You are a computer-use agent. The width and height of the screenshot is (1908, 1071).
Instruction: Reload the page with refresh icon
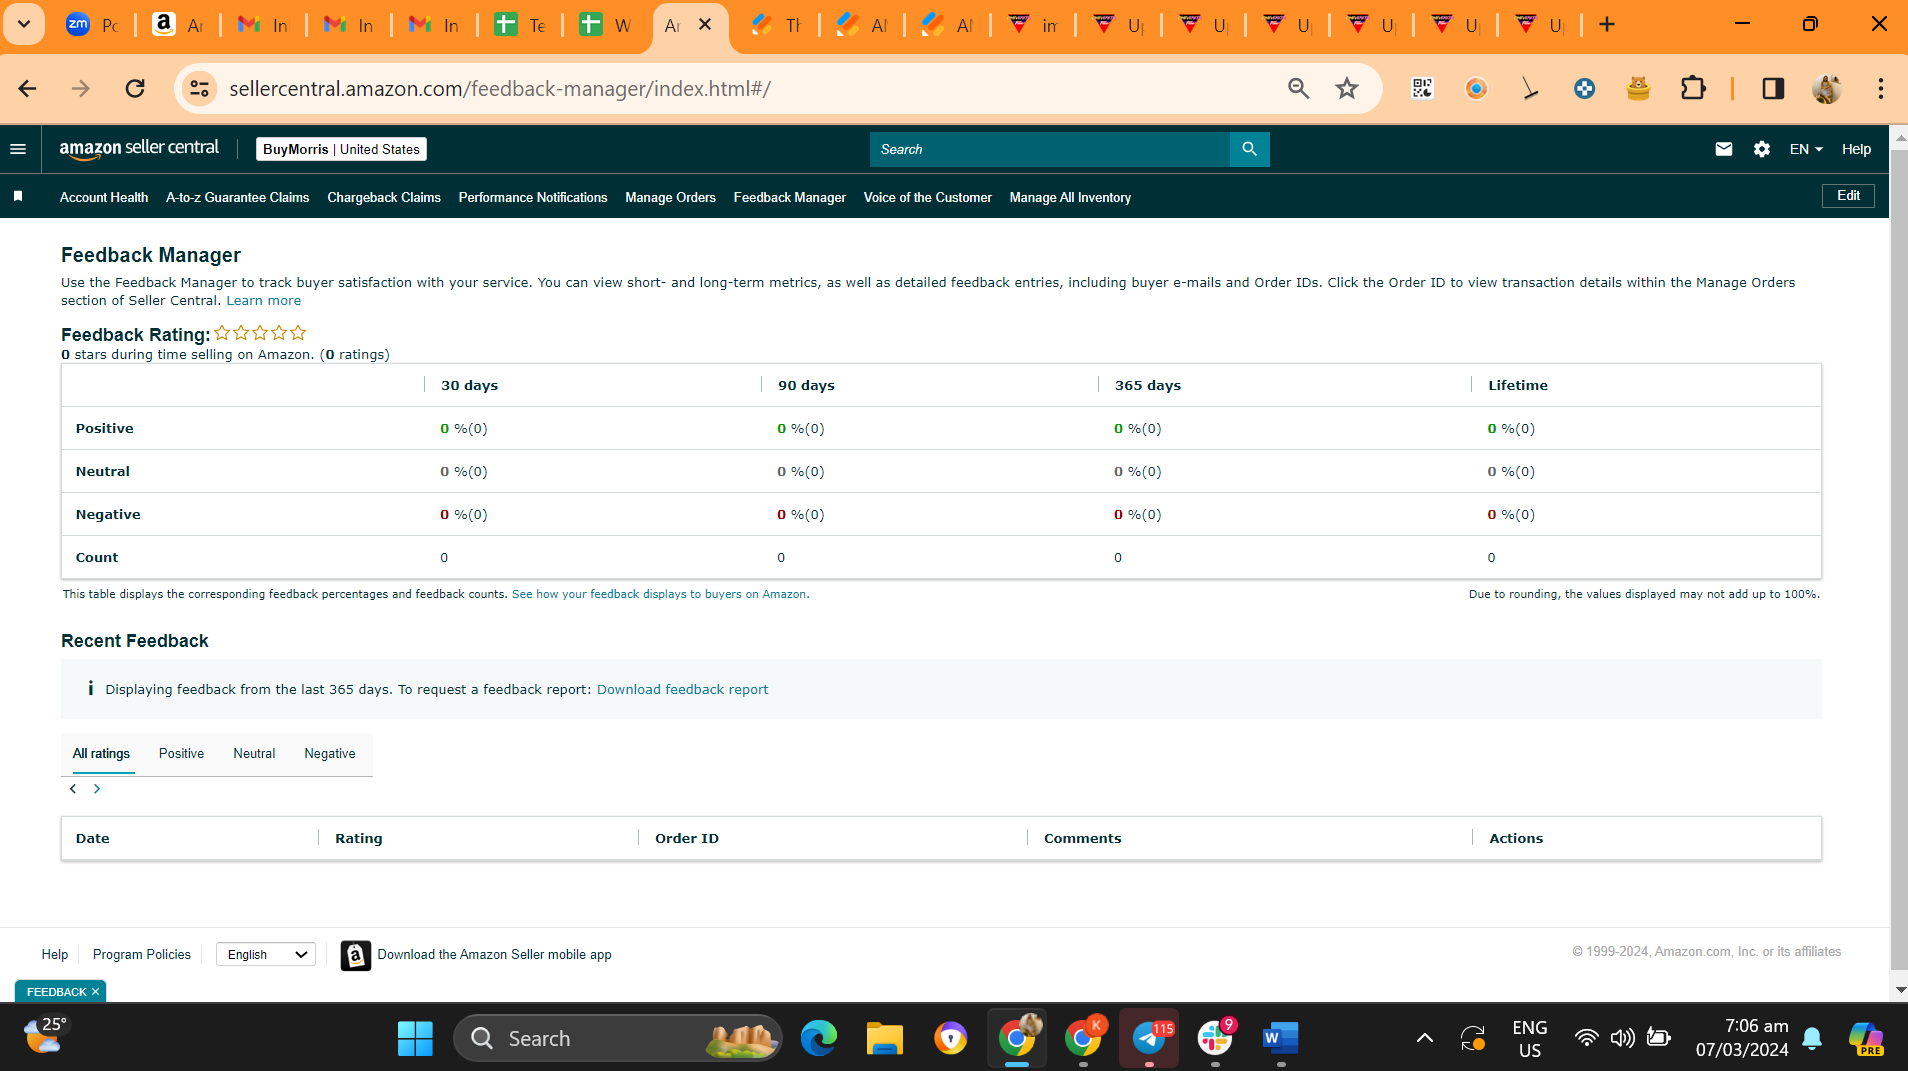[x=135, y=89]
